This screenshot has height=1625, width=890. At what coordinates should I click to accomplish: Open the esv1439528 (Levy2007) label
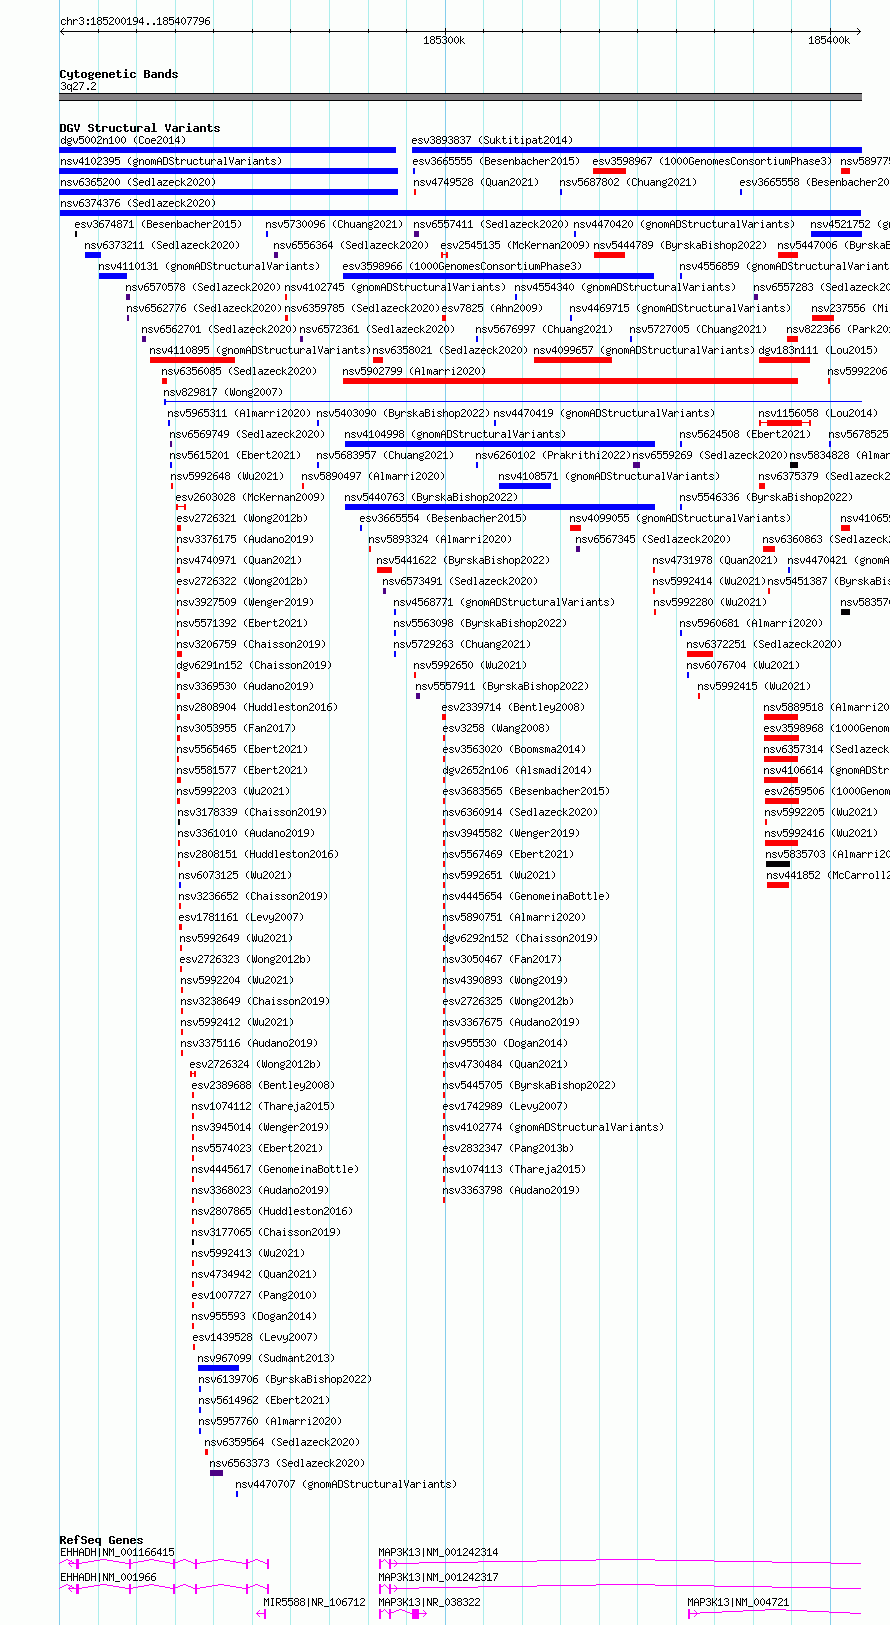coord(255,1337)
